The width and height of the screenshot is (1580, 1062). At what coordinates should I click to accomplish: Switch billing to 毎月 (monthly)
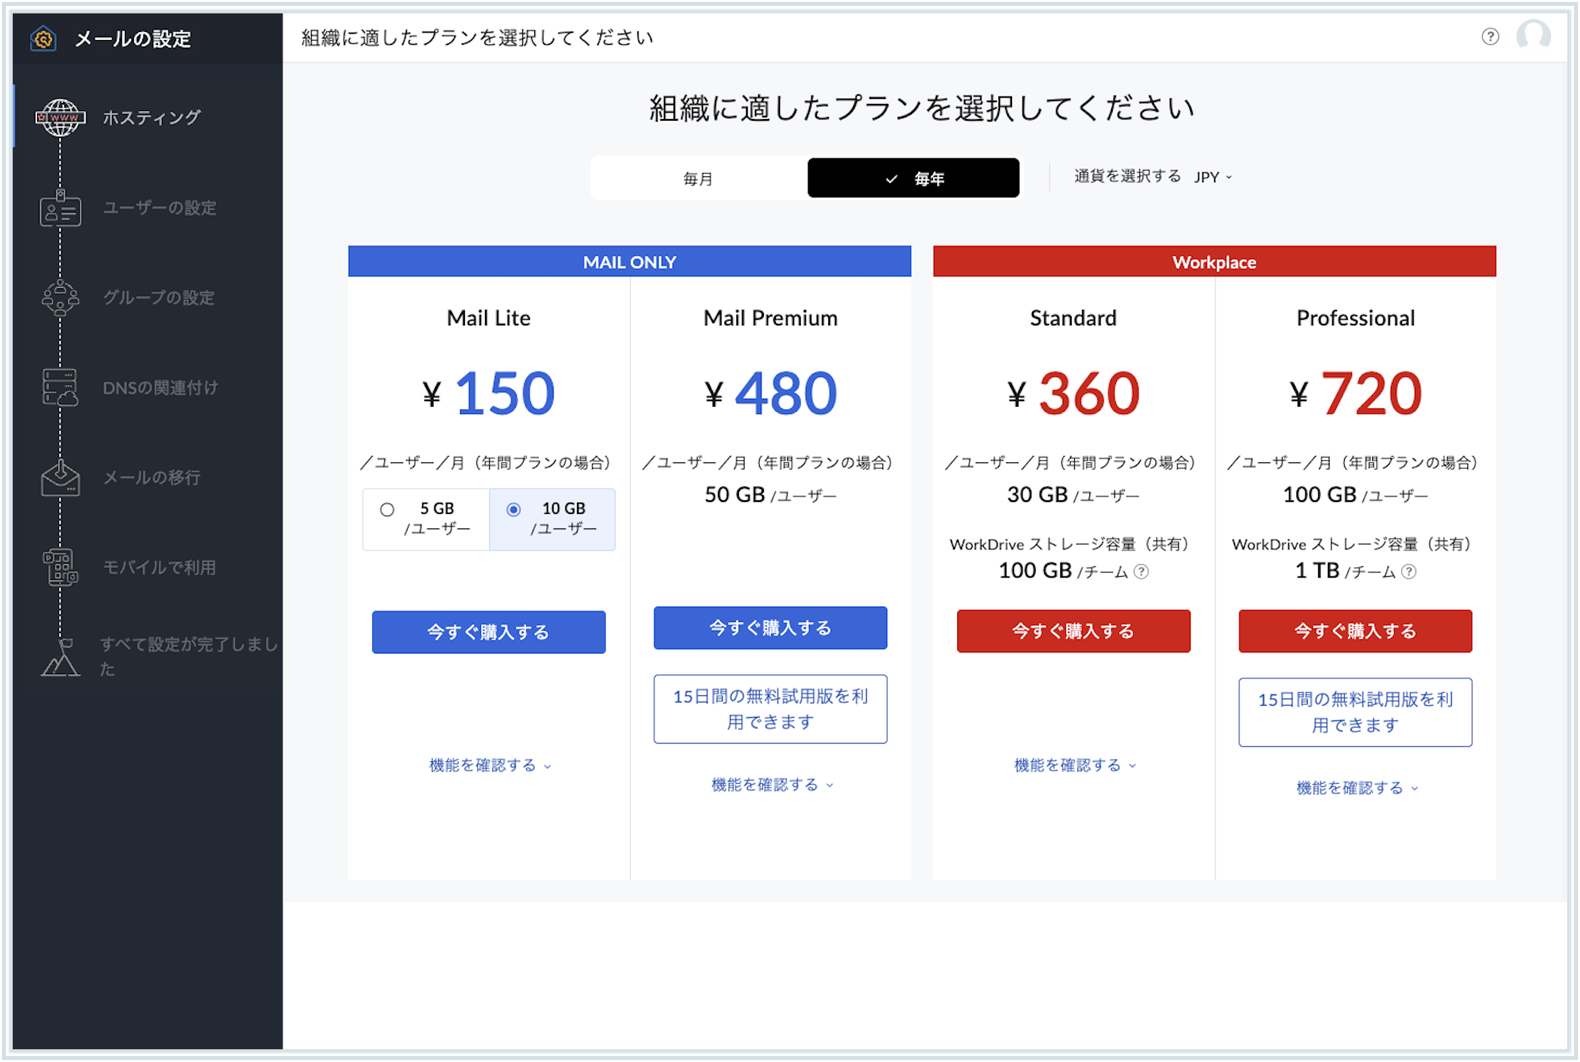click(x=698, y=178)
